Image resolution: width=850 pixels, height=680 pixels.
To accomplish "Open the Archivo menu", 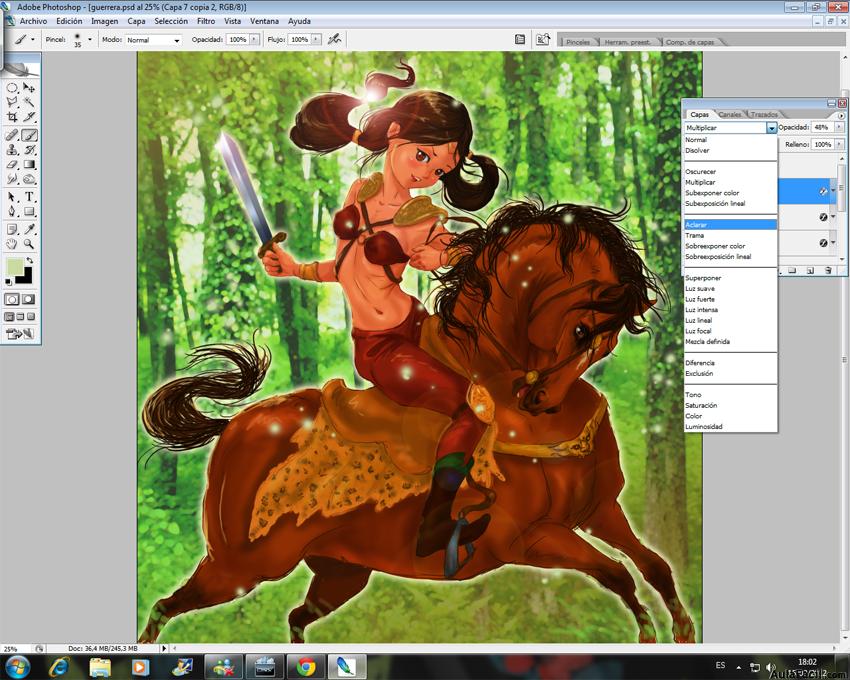I will [x=34, y=21].
